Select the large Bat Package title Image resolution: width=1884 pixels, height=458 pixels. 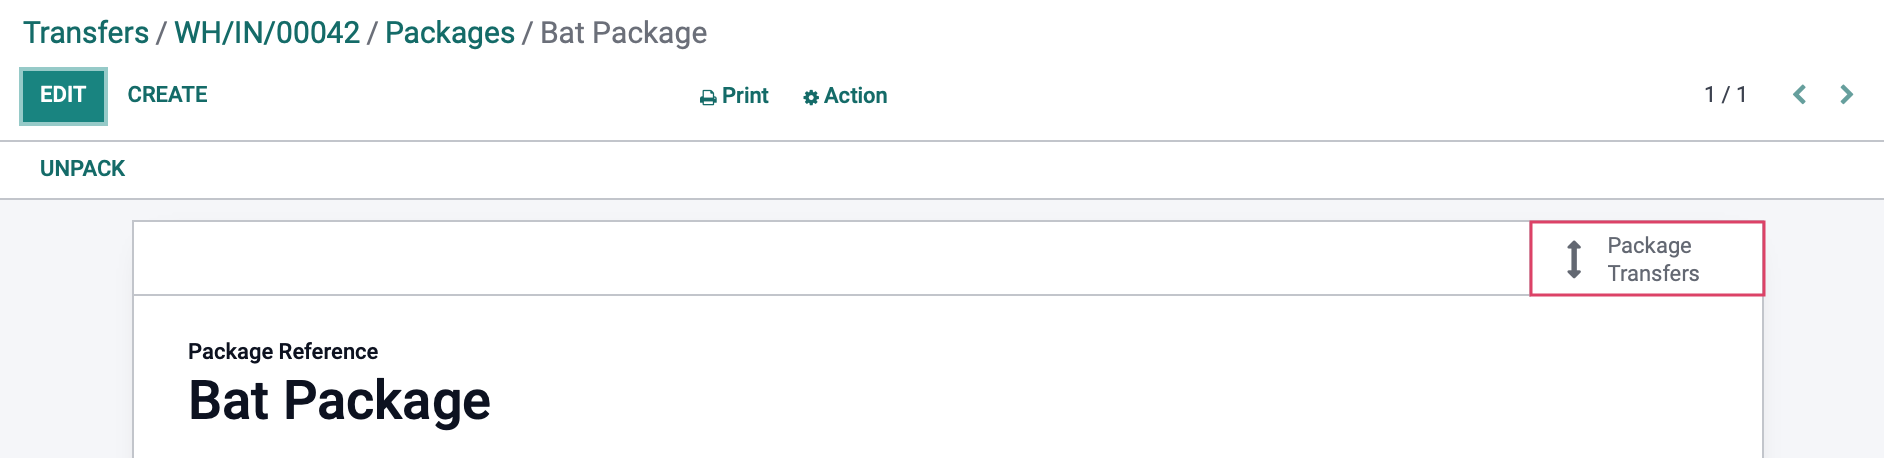339,400
